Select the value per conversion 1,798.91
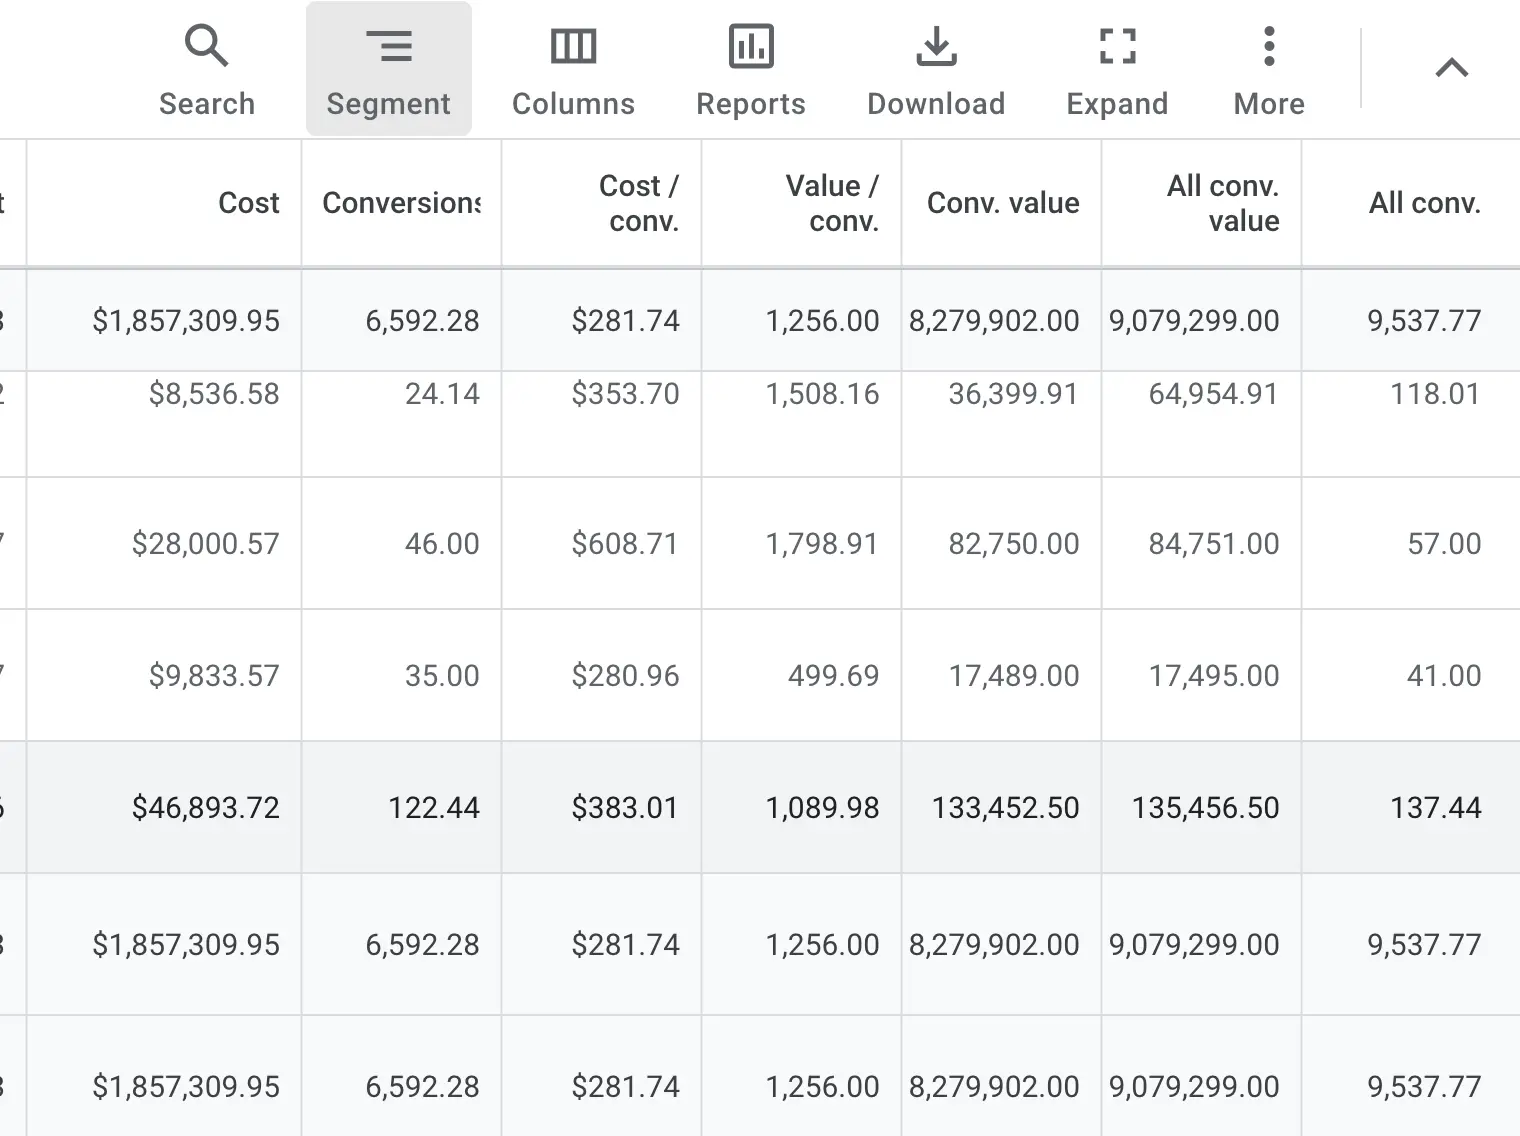Screen dimensions: 1520x1136 (822, 544)
